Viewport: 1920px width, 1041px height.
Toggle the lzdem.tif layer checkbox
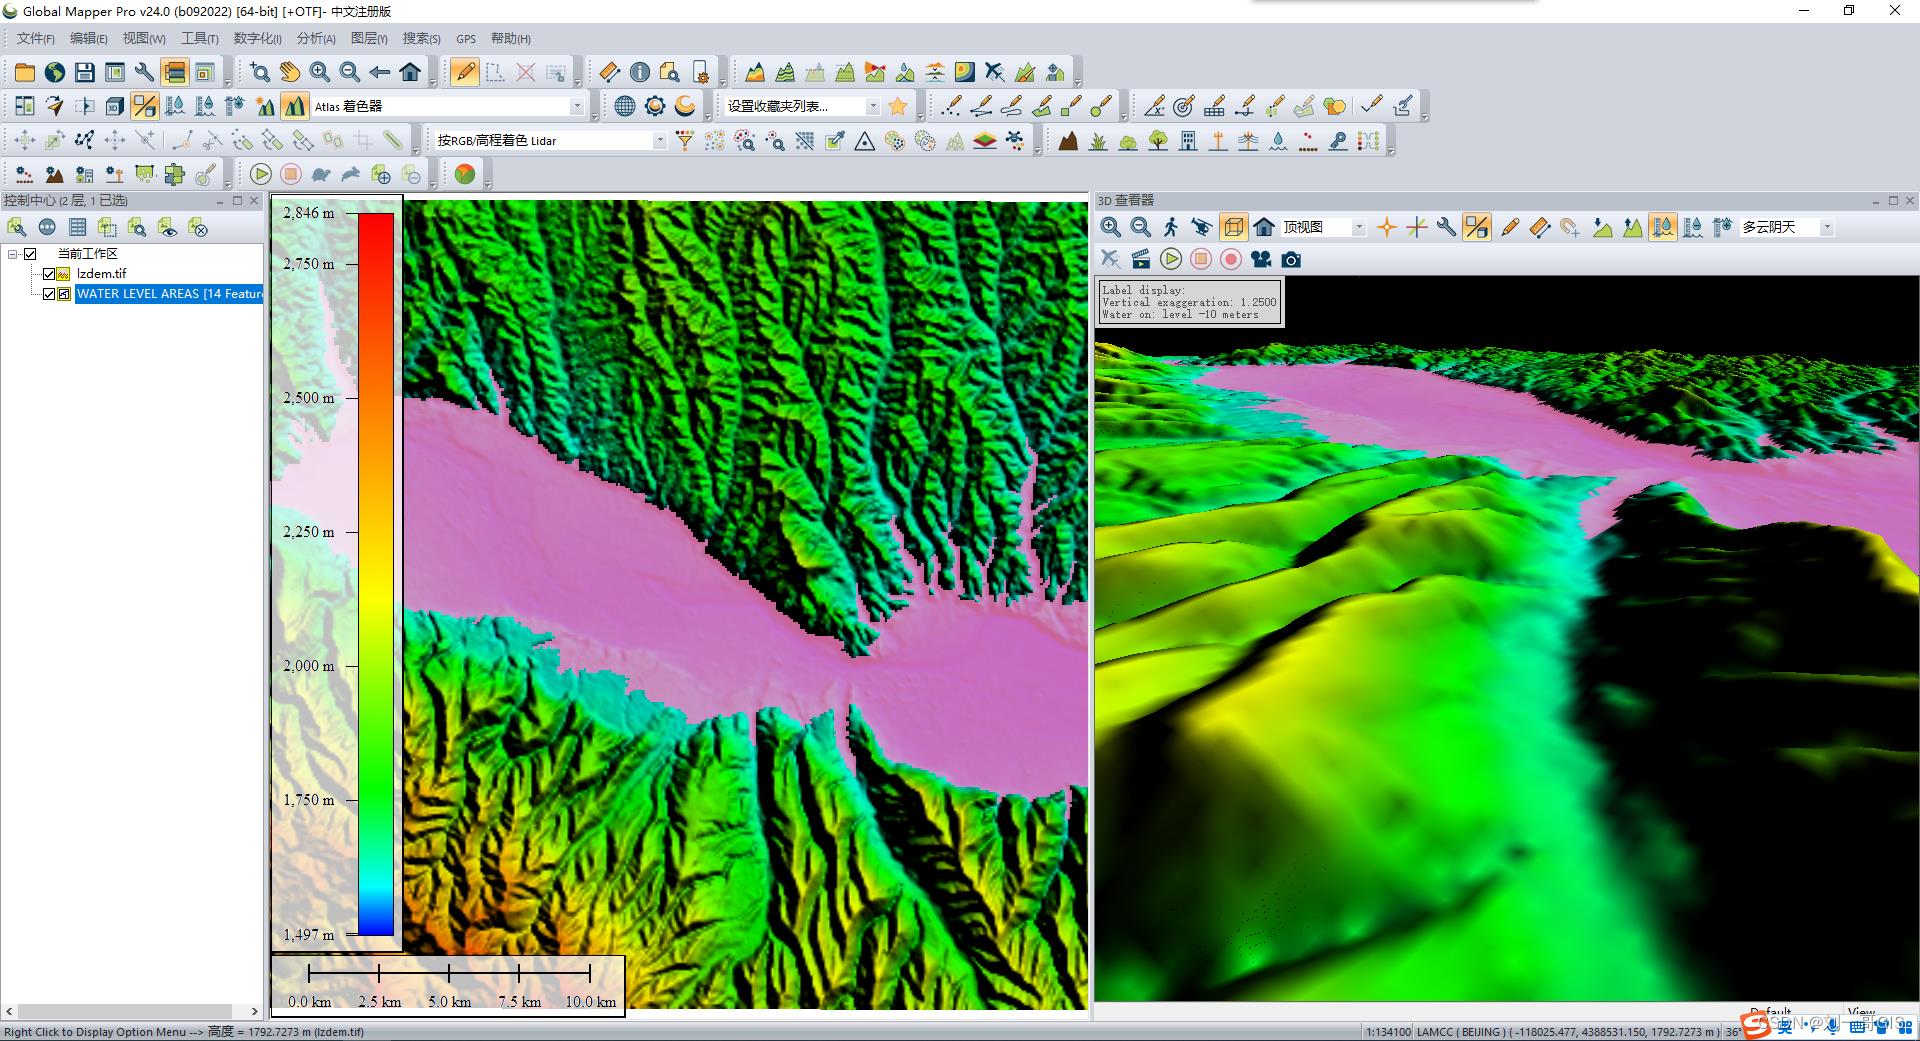48,274
